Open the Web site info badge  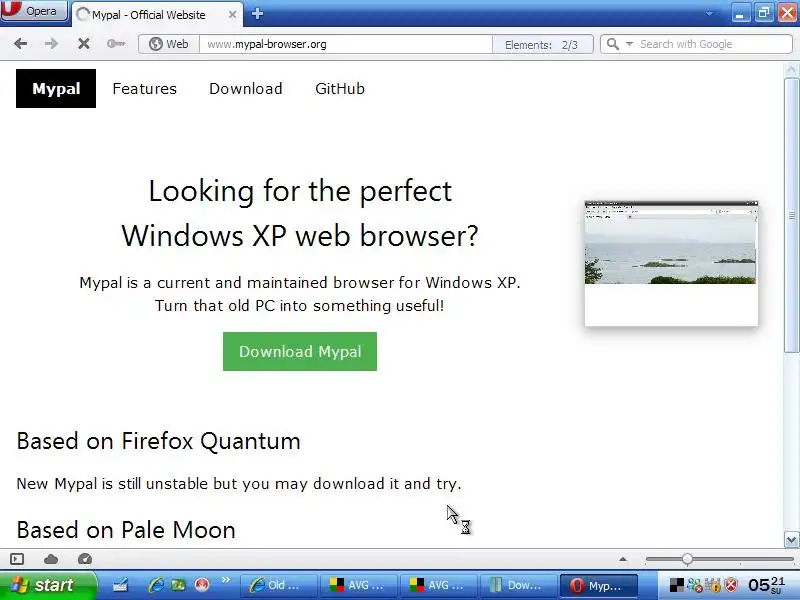(x=168, y=44)
